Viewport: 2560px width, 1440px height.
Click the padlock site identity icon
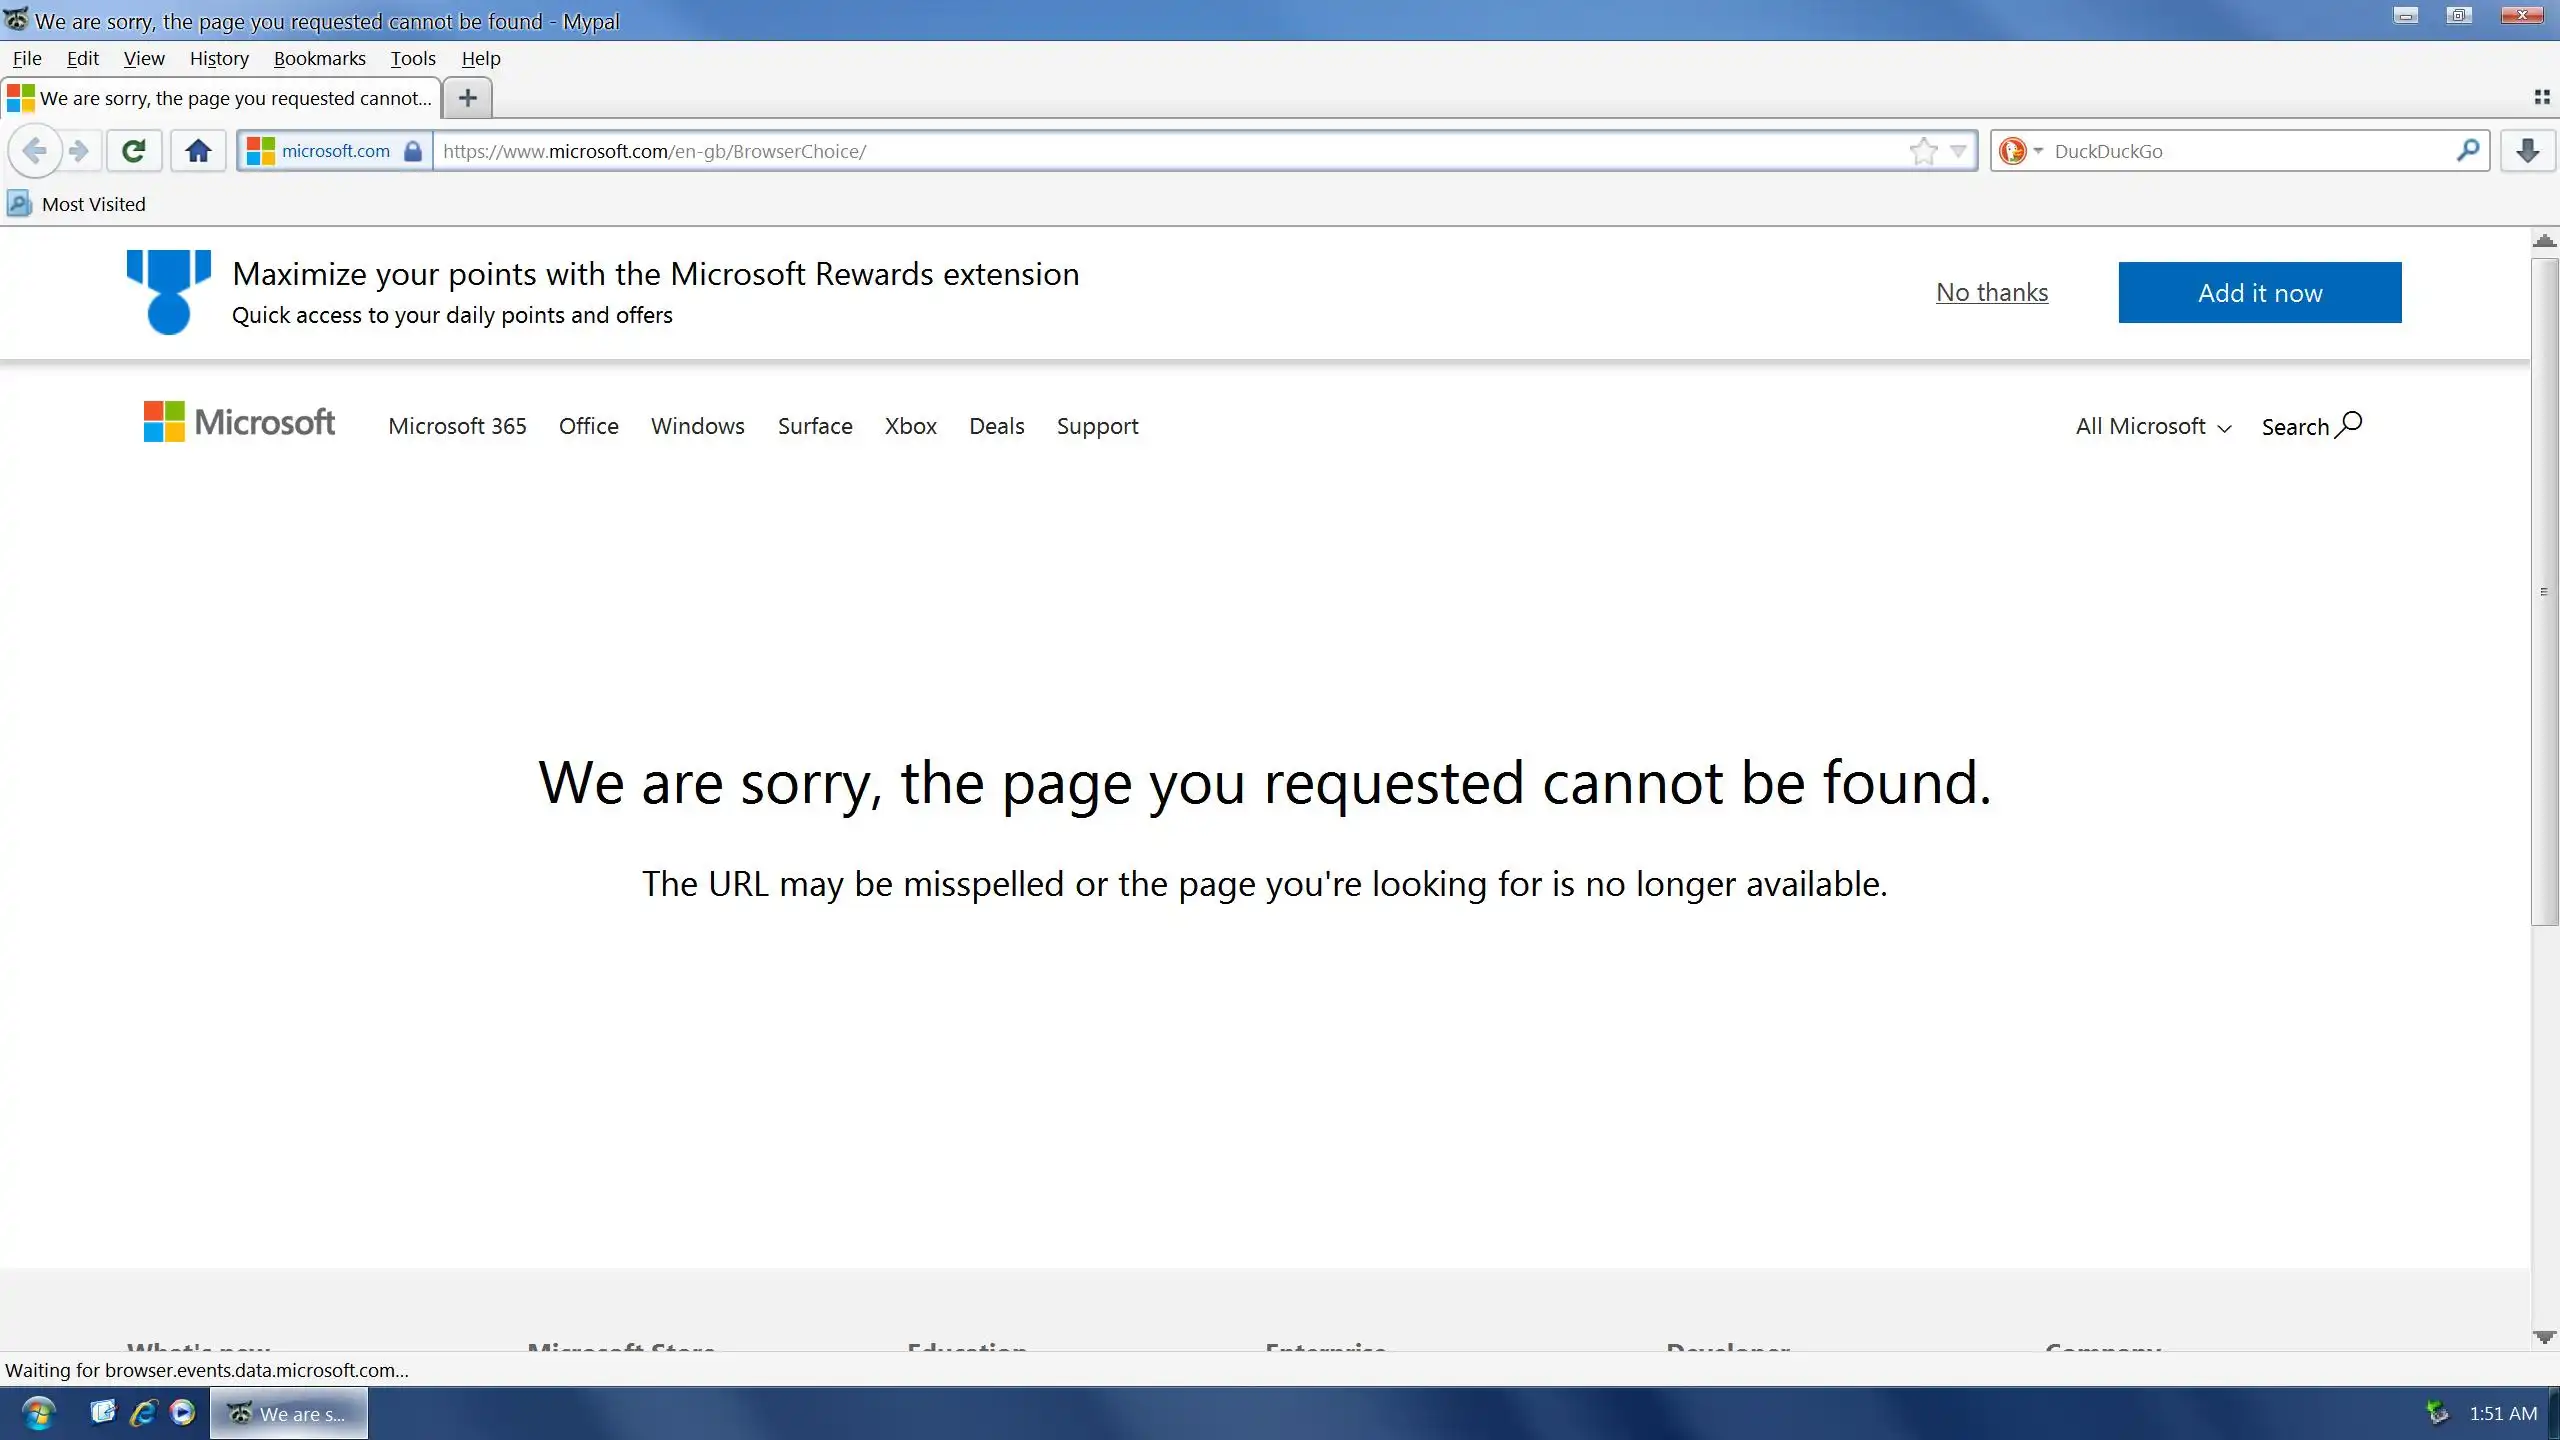tap(412, 151)
